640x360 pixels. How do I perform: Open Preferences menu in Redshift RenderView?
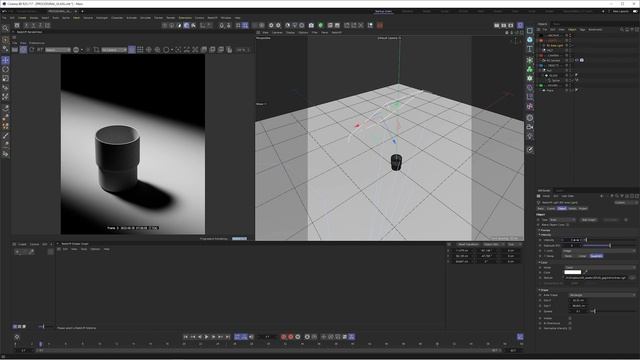tap(37, 43)
